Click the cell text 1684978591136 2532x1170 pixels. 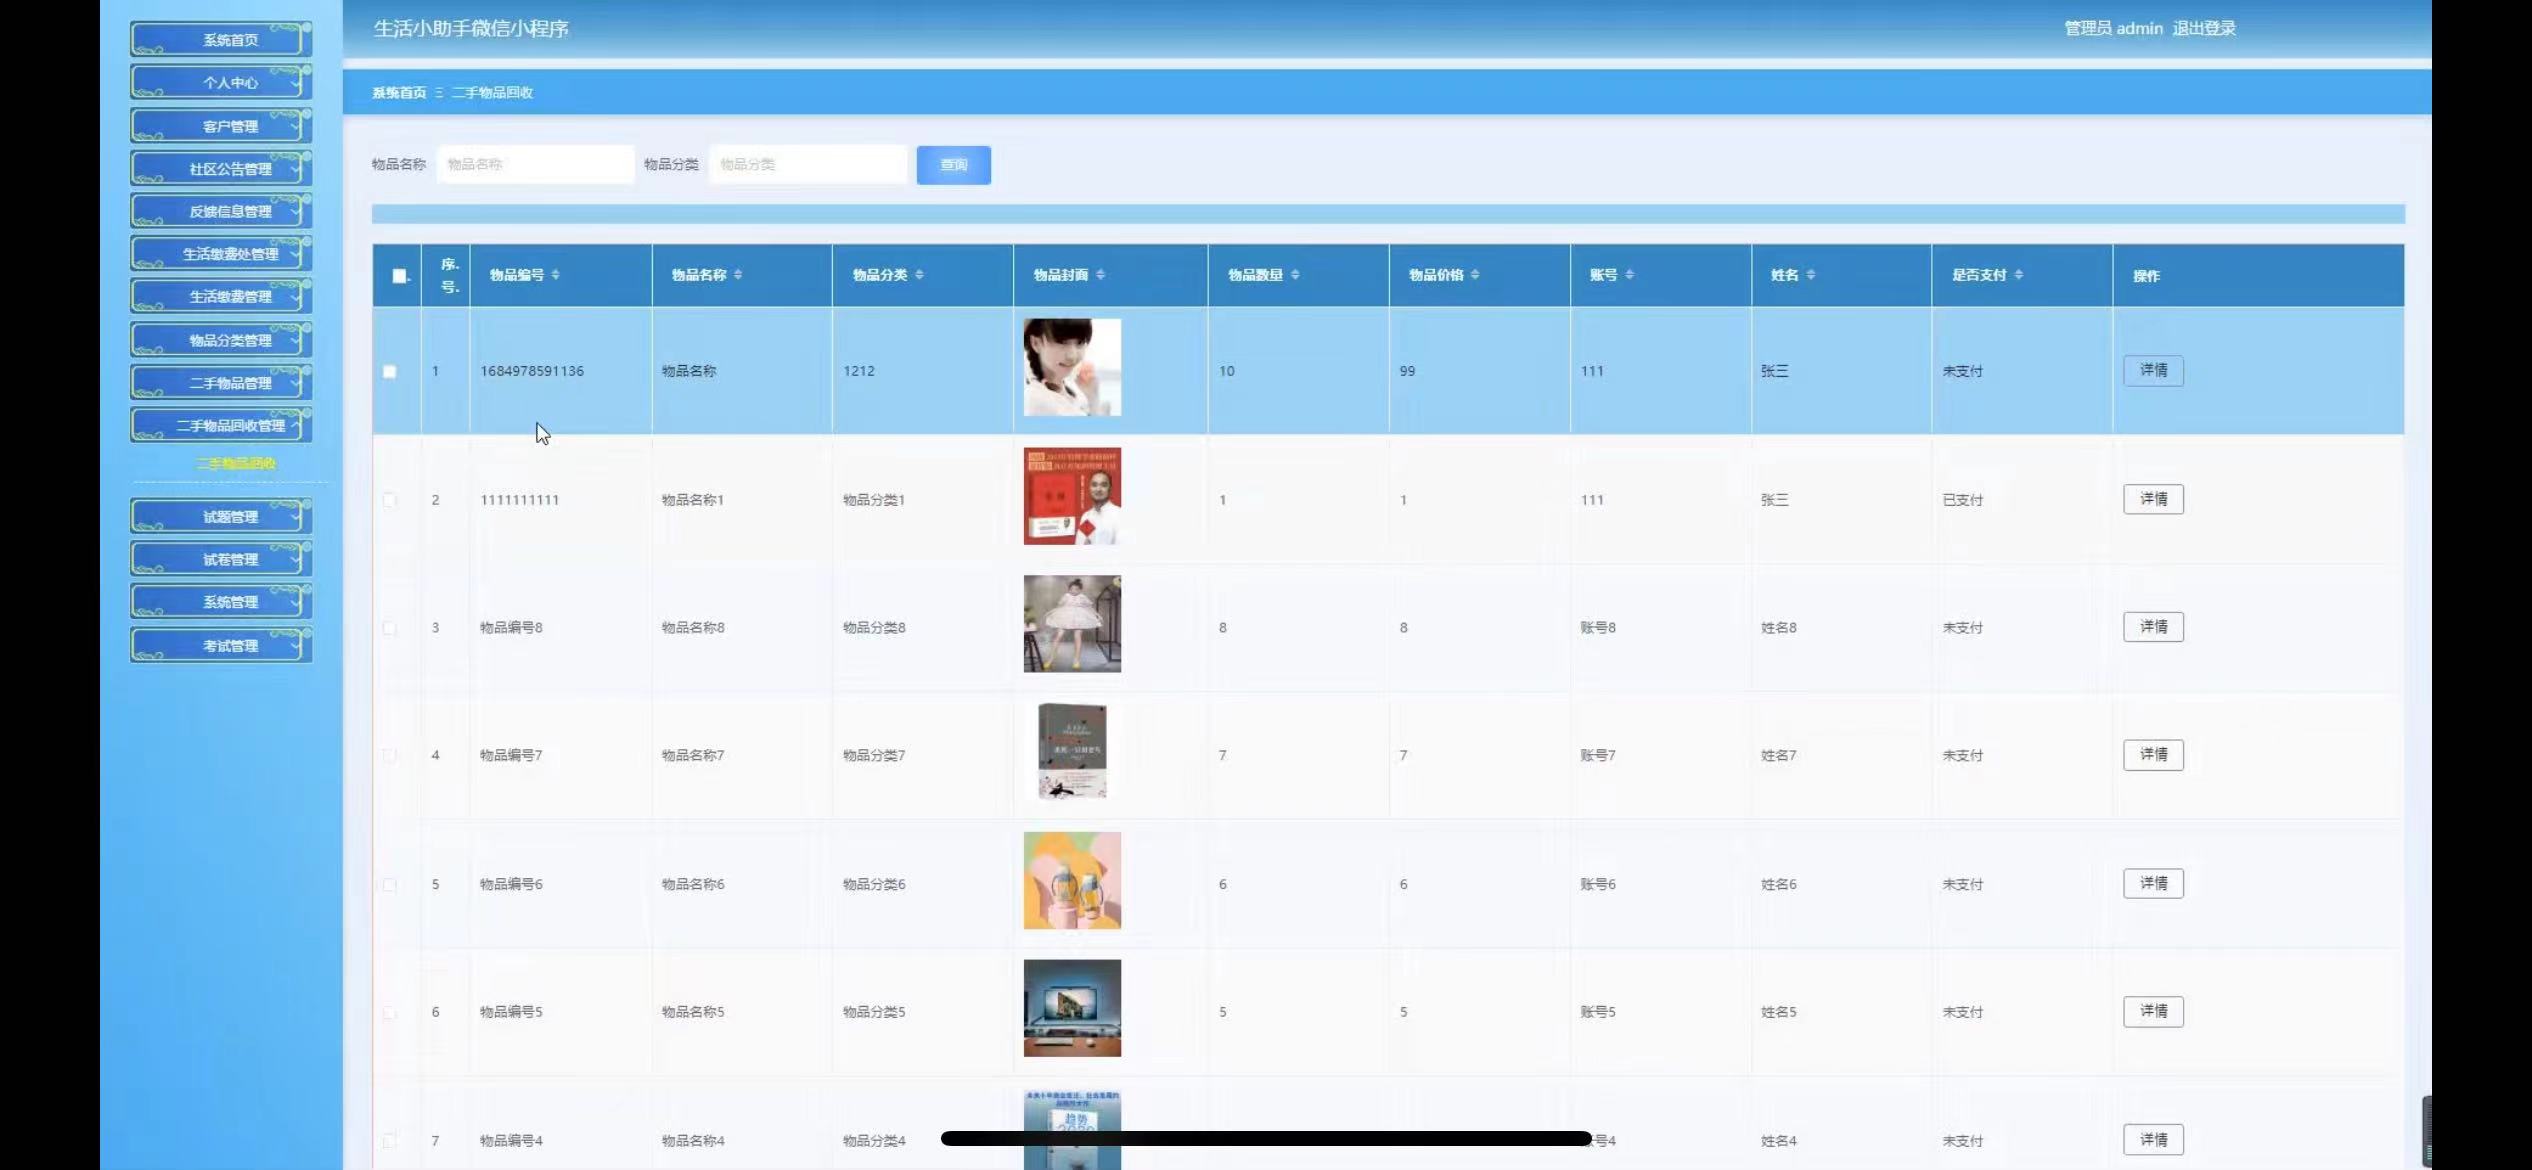coord(532,371)
